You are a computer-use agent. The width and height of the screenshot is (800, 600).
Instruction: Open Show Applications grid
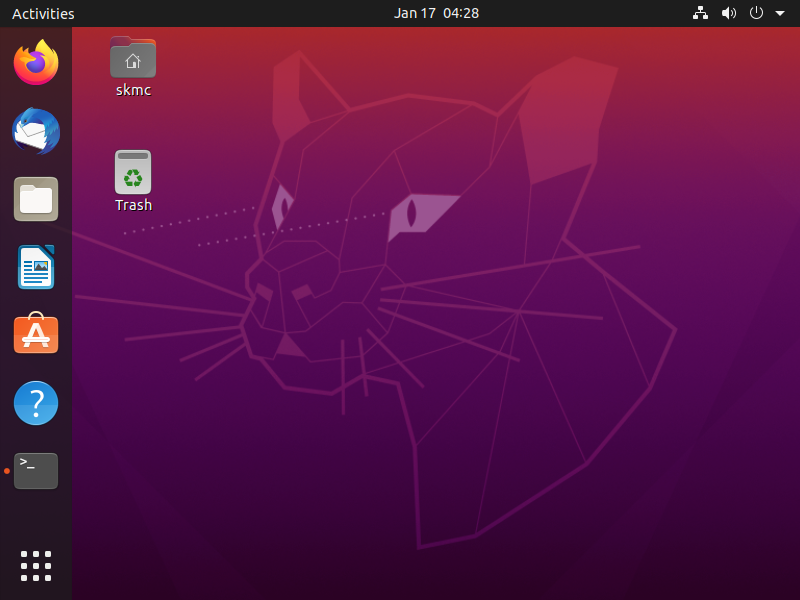35,565
